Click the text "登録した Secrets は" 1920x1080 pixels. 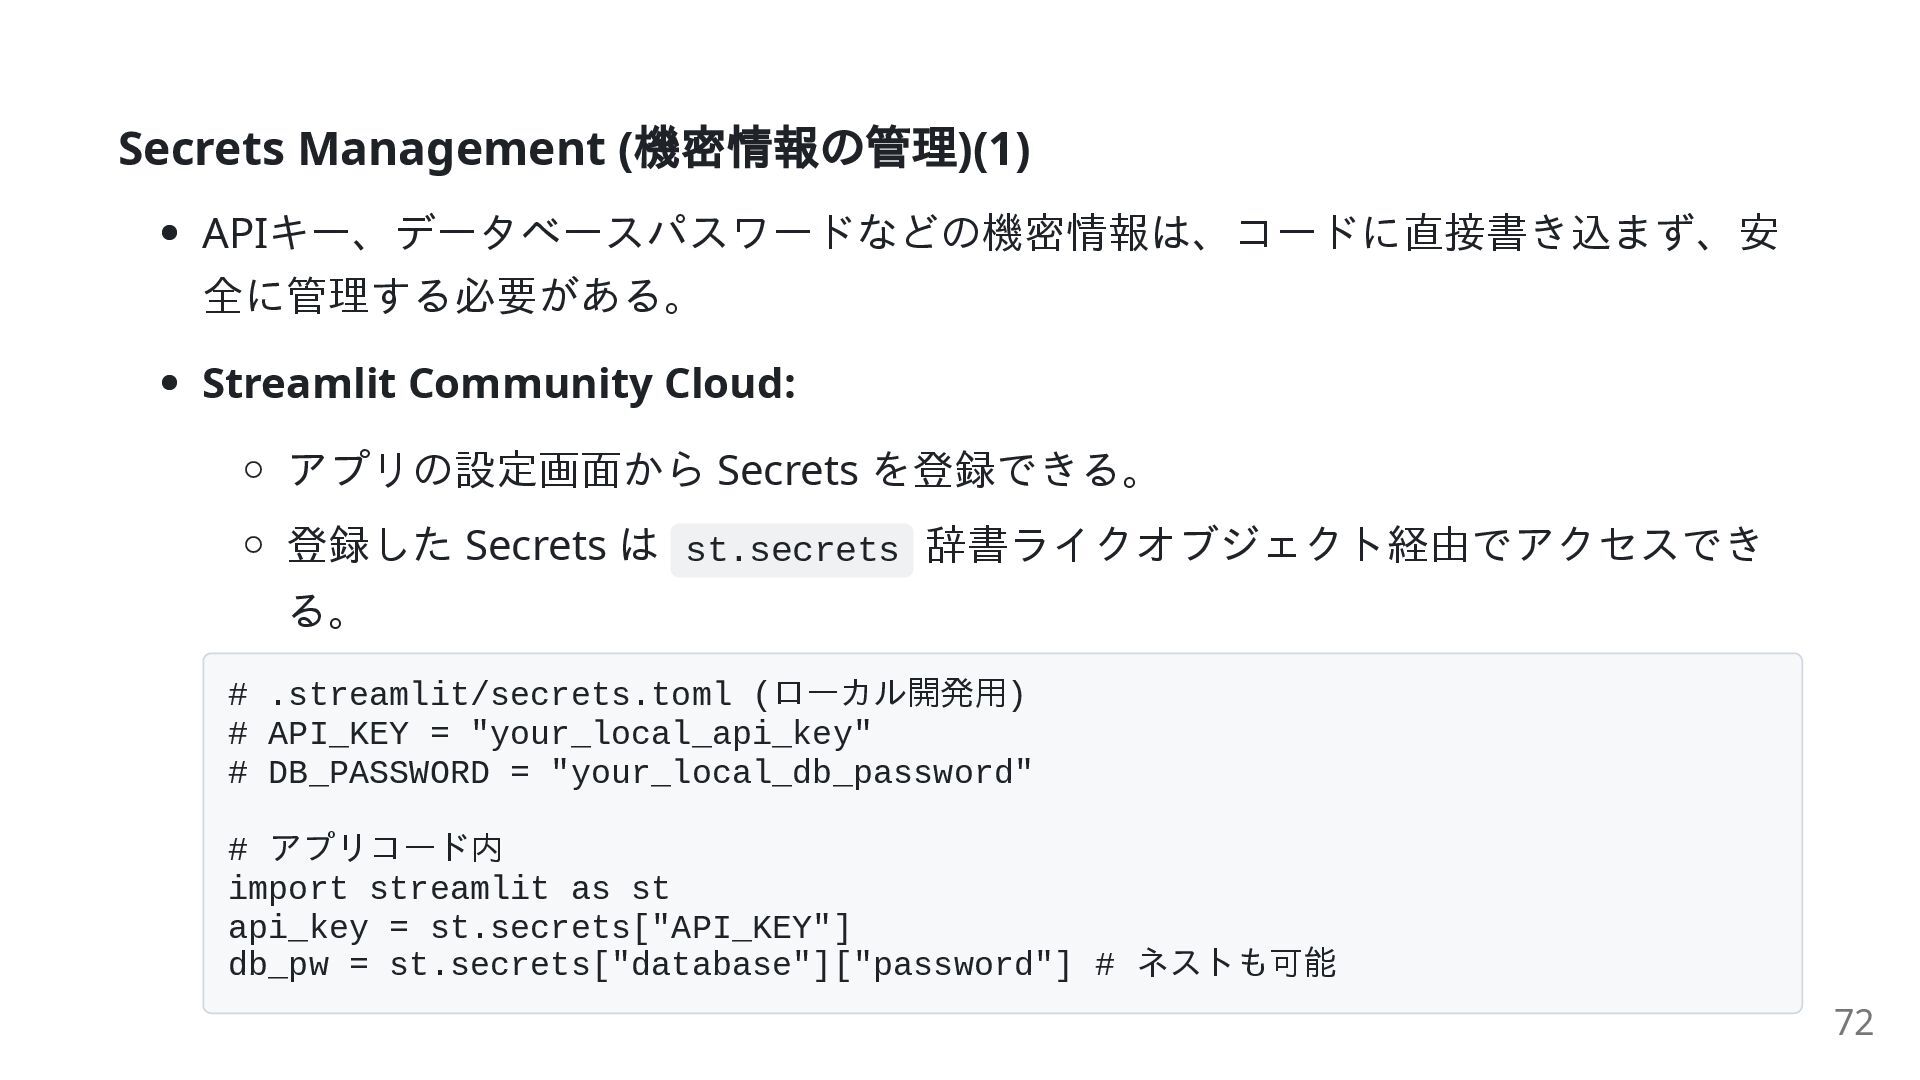[472, 545]
